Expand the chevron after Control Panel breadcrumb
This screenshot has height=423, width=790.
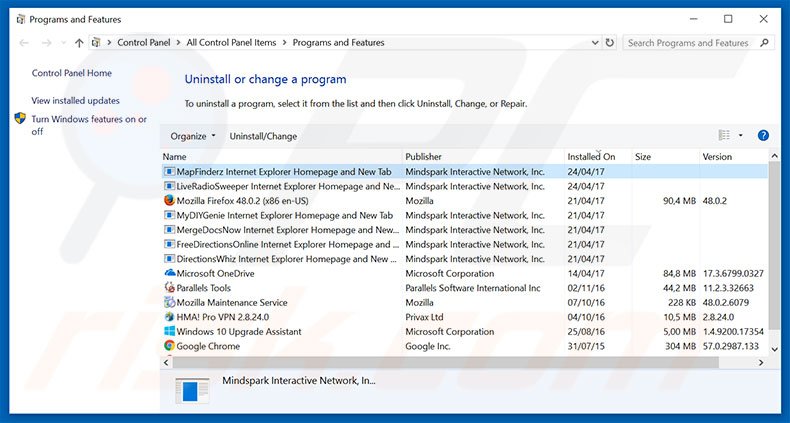[x=178, y=43]
